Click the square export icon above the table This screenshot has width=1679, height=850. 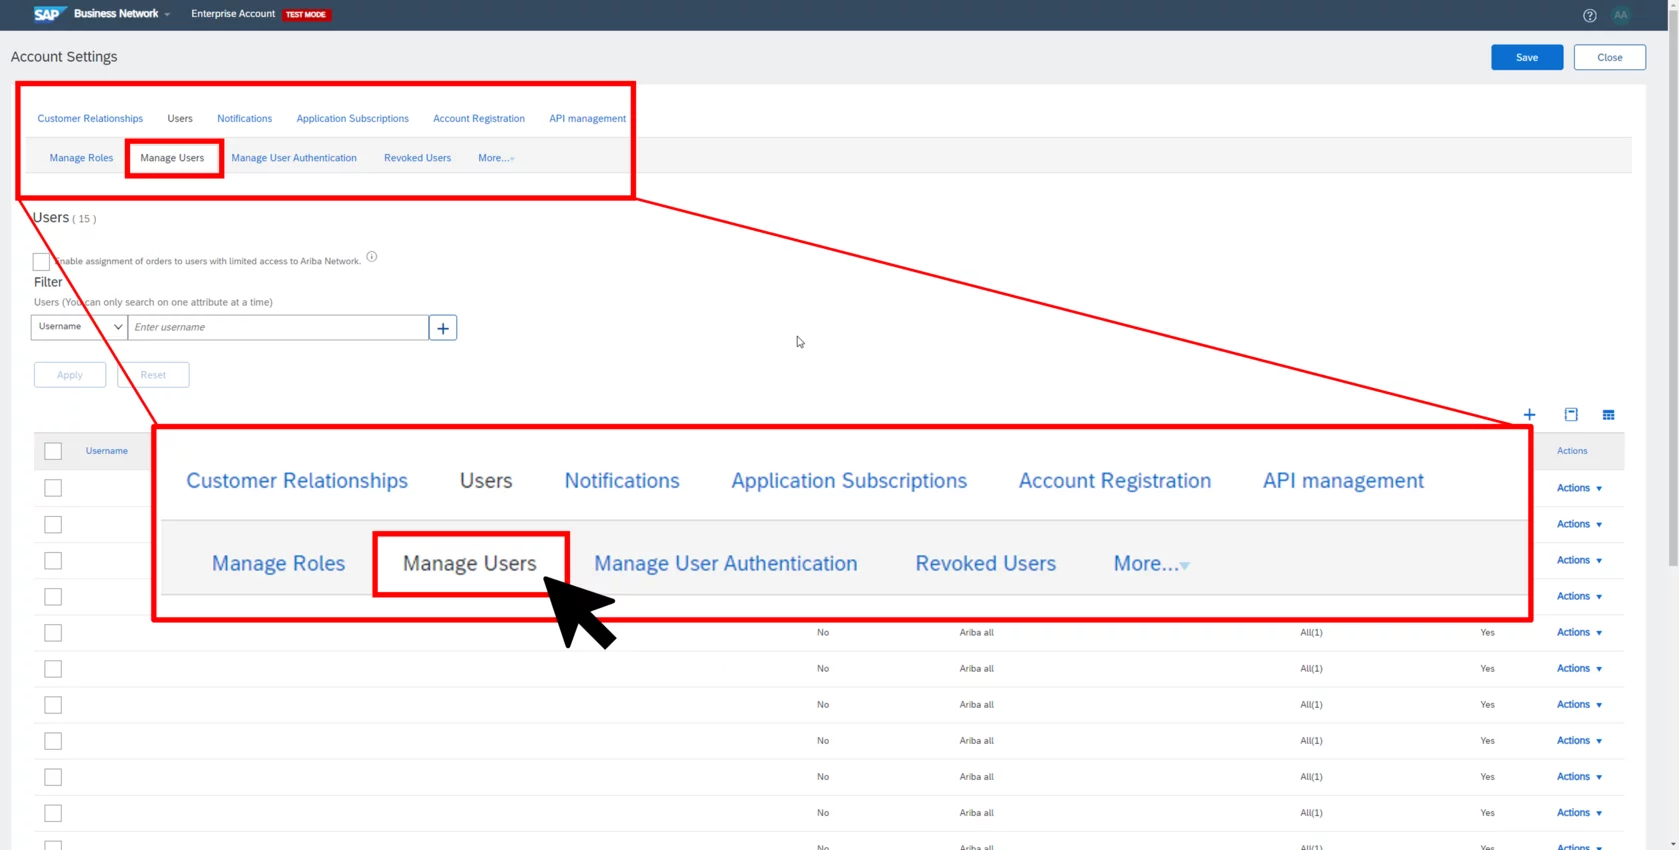pos(1571,414)
